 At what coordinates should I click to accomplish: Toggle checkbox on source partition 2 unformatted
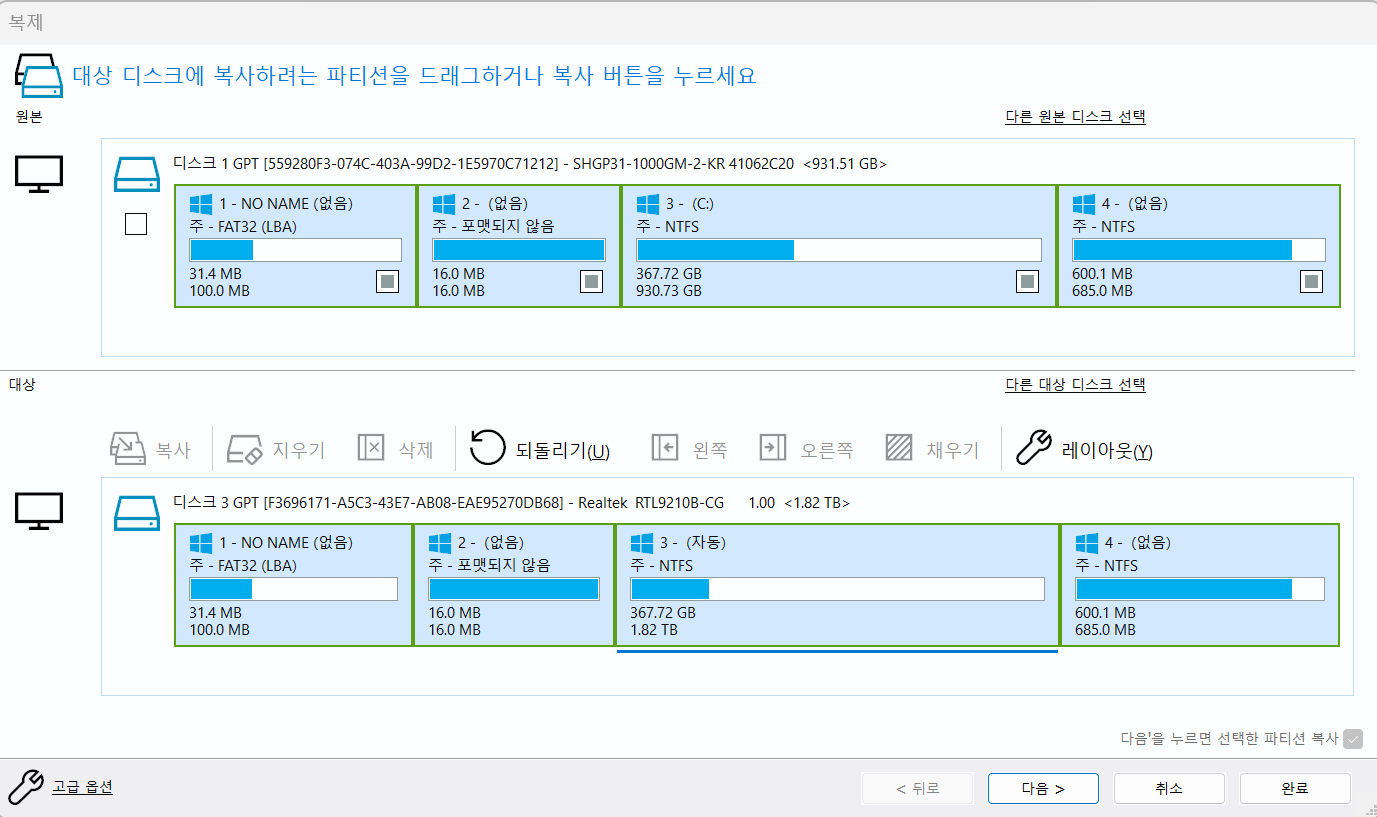pyautogui.click(x=591, y=282)
